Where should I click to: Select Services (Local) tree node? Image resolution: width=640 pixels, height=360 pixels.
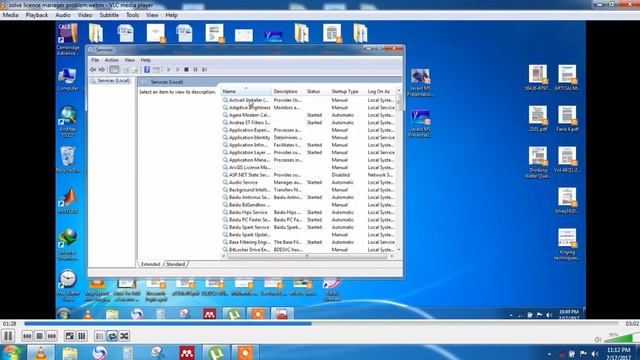point(110,81)
